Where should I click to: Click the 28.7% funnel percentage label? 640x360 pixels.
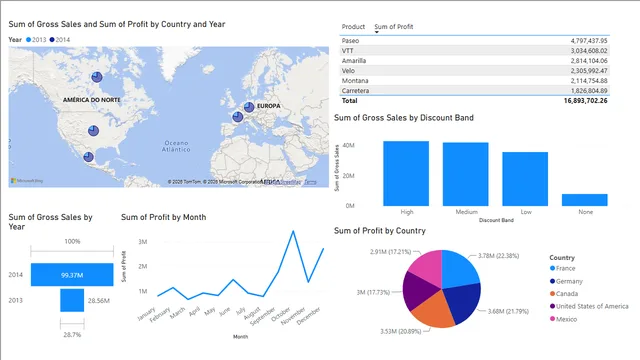(72, 335)
